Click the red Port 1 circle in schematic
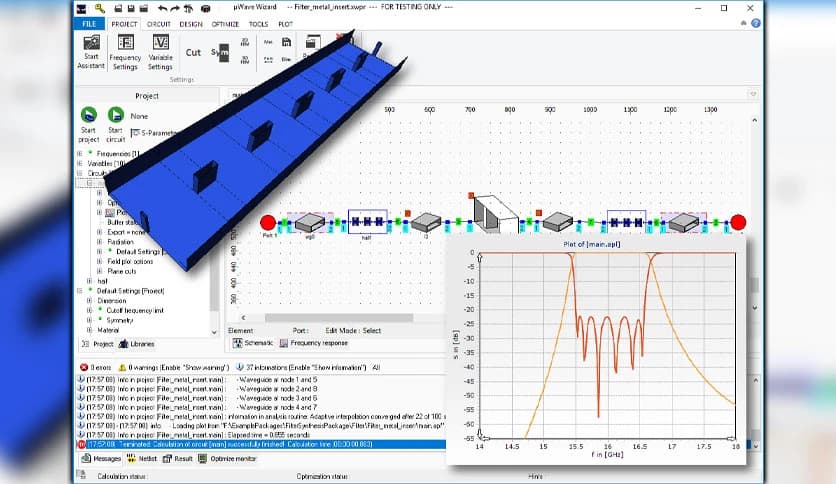Screen dimensions: 836x484 [x=268, y=223]
